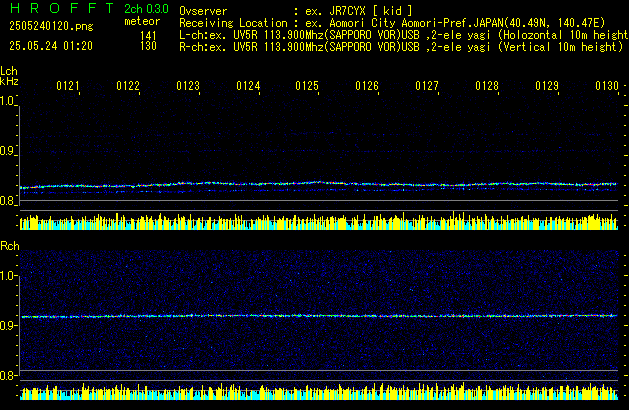The image size is (629, 410).
Task: Click the kHz axis unit label
Action: coord(9,81)
